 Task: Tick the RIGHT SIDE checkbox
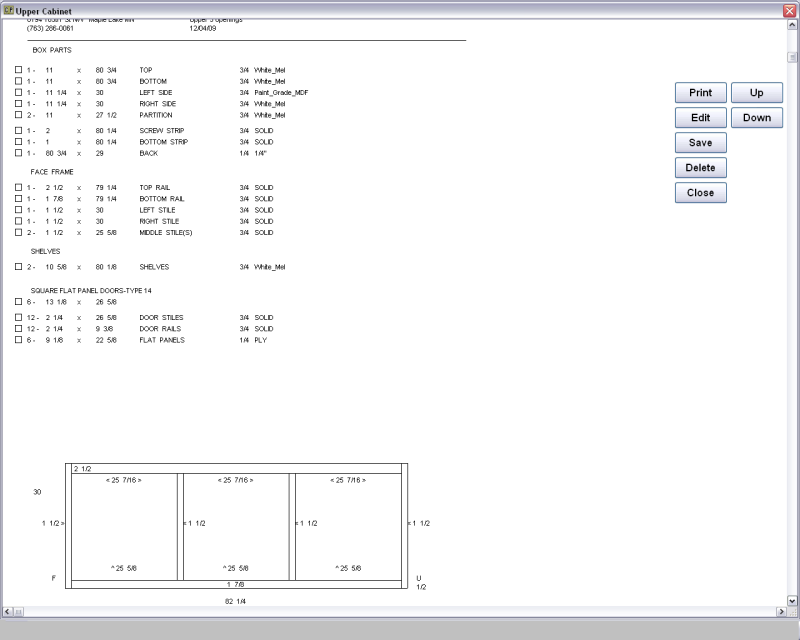point(18,103)
